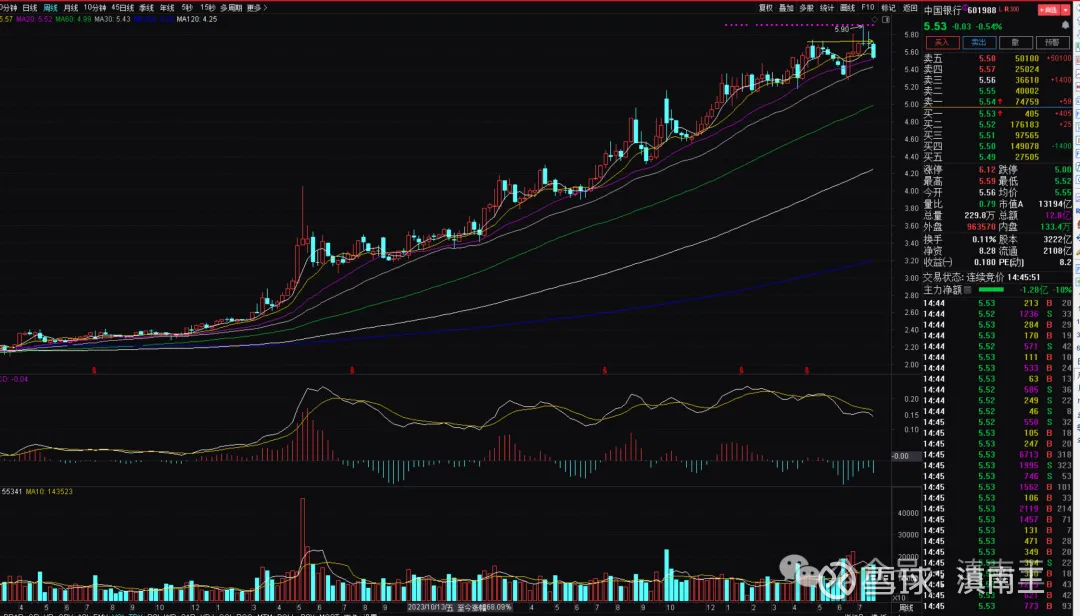Image resolution: width=1080 pixels, height=616 pixels.
Task: Click the blue 卖出 sell button
Action: tap(979, 42)
